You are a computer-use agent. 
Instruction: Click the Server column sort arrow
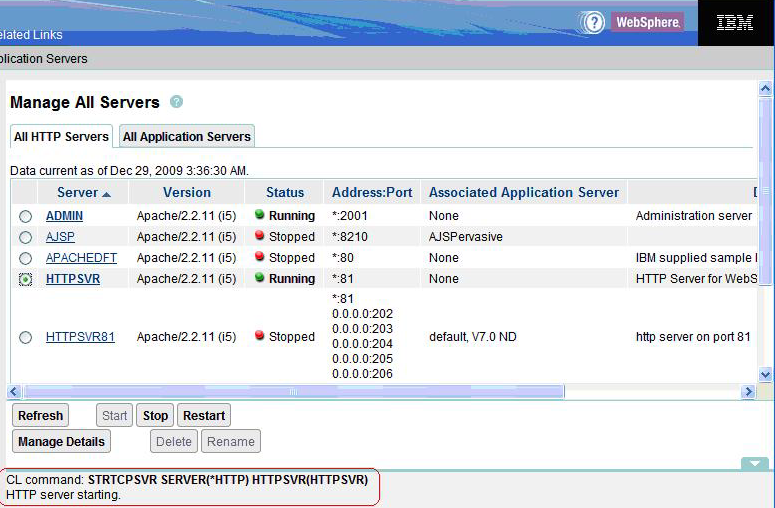(x=106, y=194)
